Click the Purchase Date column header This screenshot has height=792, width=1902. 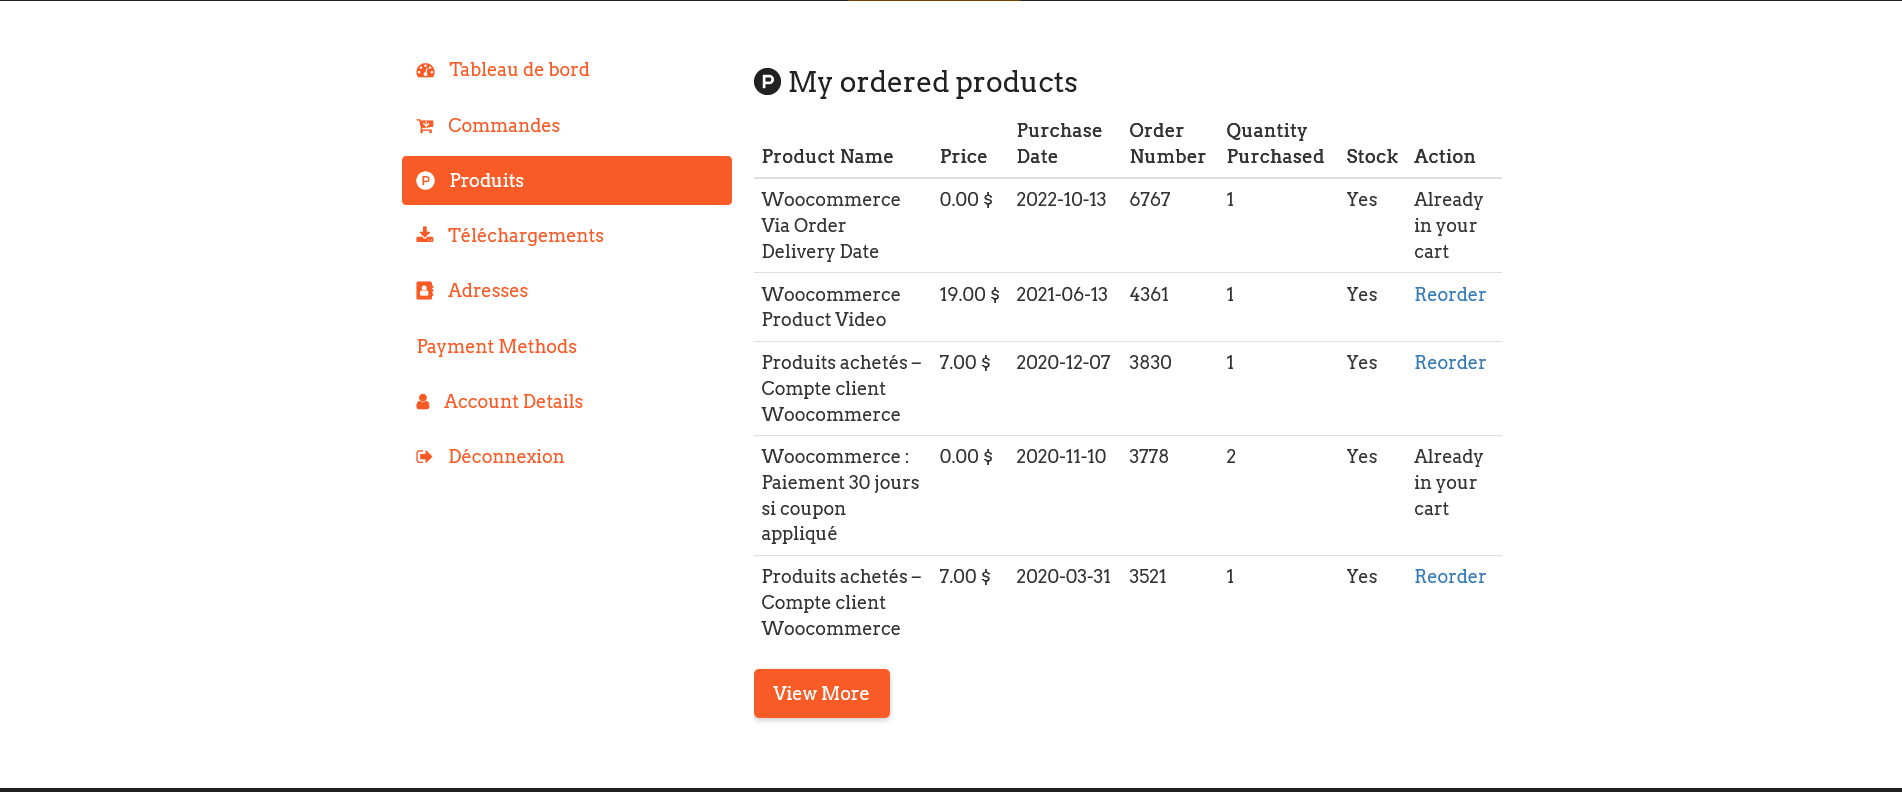pyautogui.click(x=1059, y=144)
